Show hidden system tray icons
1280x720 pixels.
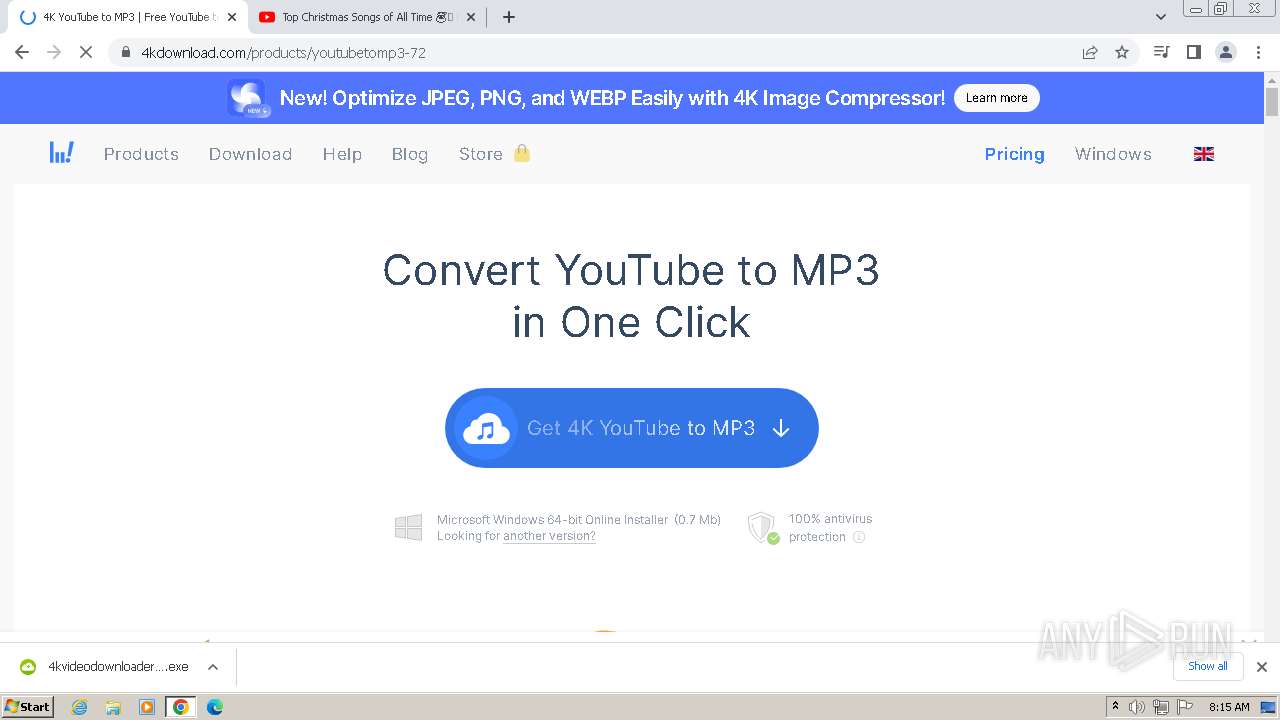[1115, 707]
